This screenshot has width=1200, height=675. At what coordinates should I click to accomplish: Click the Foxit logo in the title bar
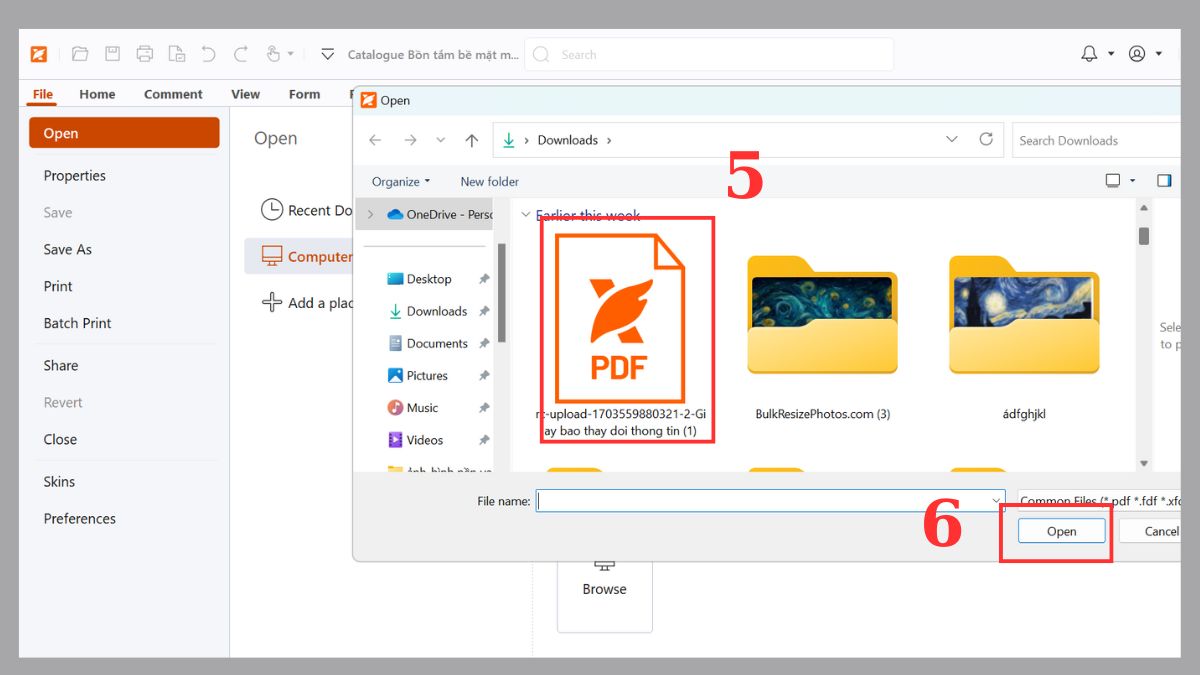pyautogui.click(x=39, y=54)
